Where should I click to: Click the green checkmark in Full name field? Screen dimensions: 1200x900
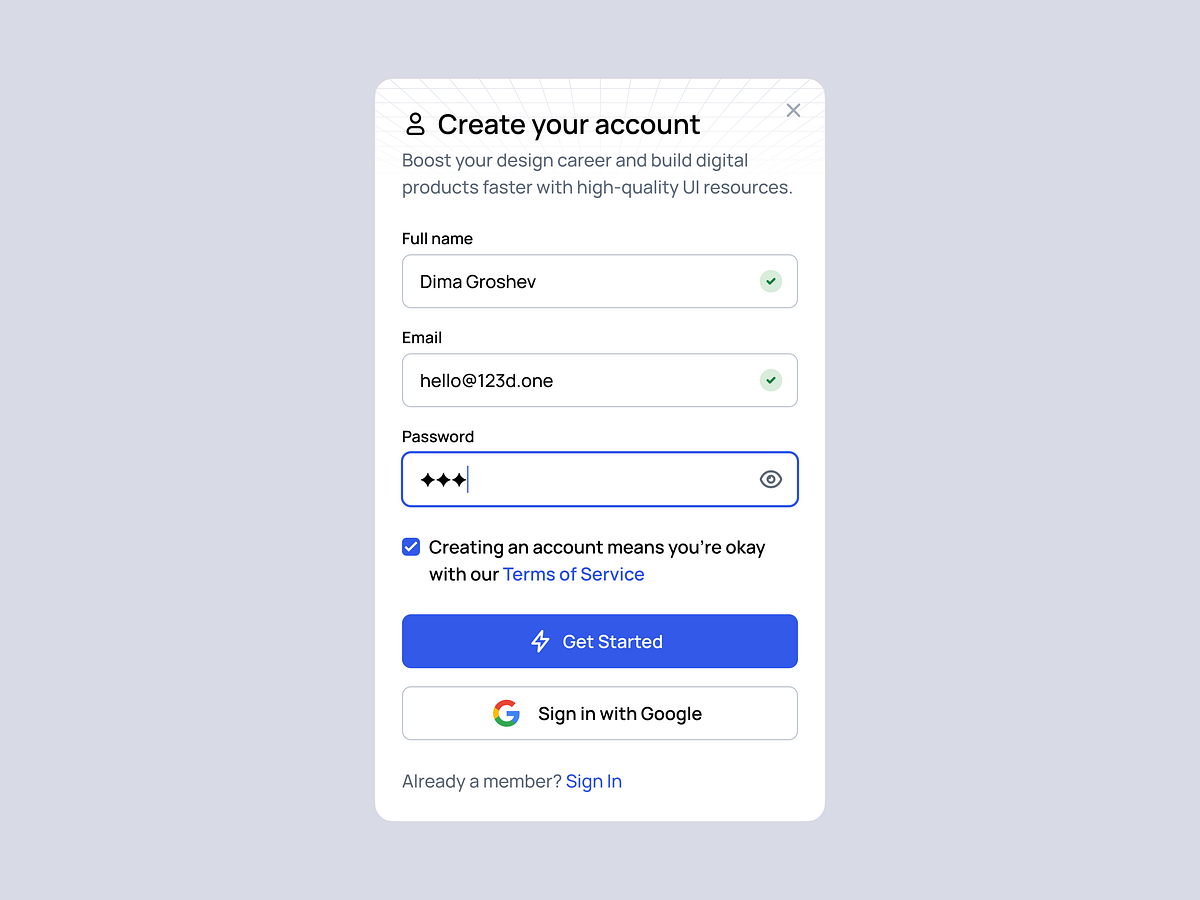point(770,281)
